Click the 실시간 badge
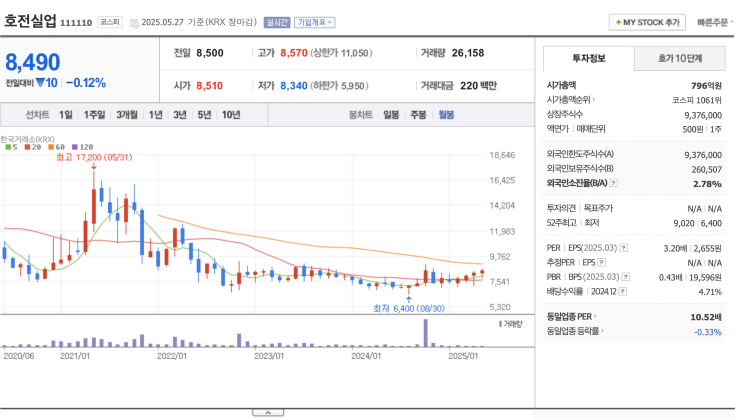This screenshot has height=419, width=743. point(277,22)
